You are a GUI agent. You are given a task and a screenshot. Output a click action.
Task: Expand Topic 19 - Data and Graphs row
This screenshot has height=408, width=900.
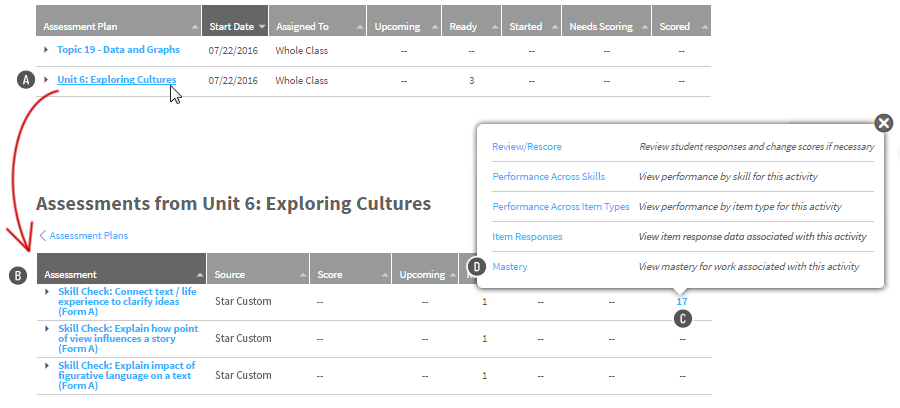pos(46,50)
